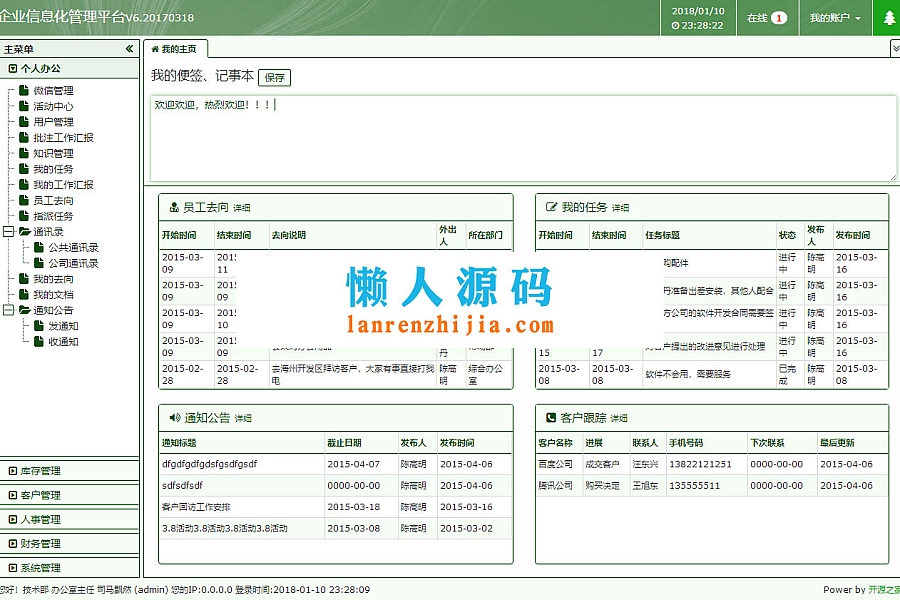Open 发通知 under 通知公告
Image resolution: width=900 pixels, height=600 pixels.
coord(63,326)
